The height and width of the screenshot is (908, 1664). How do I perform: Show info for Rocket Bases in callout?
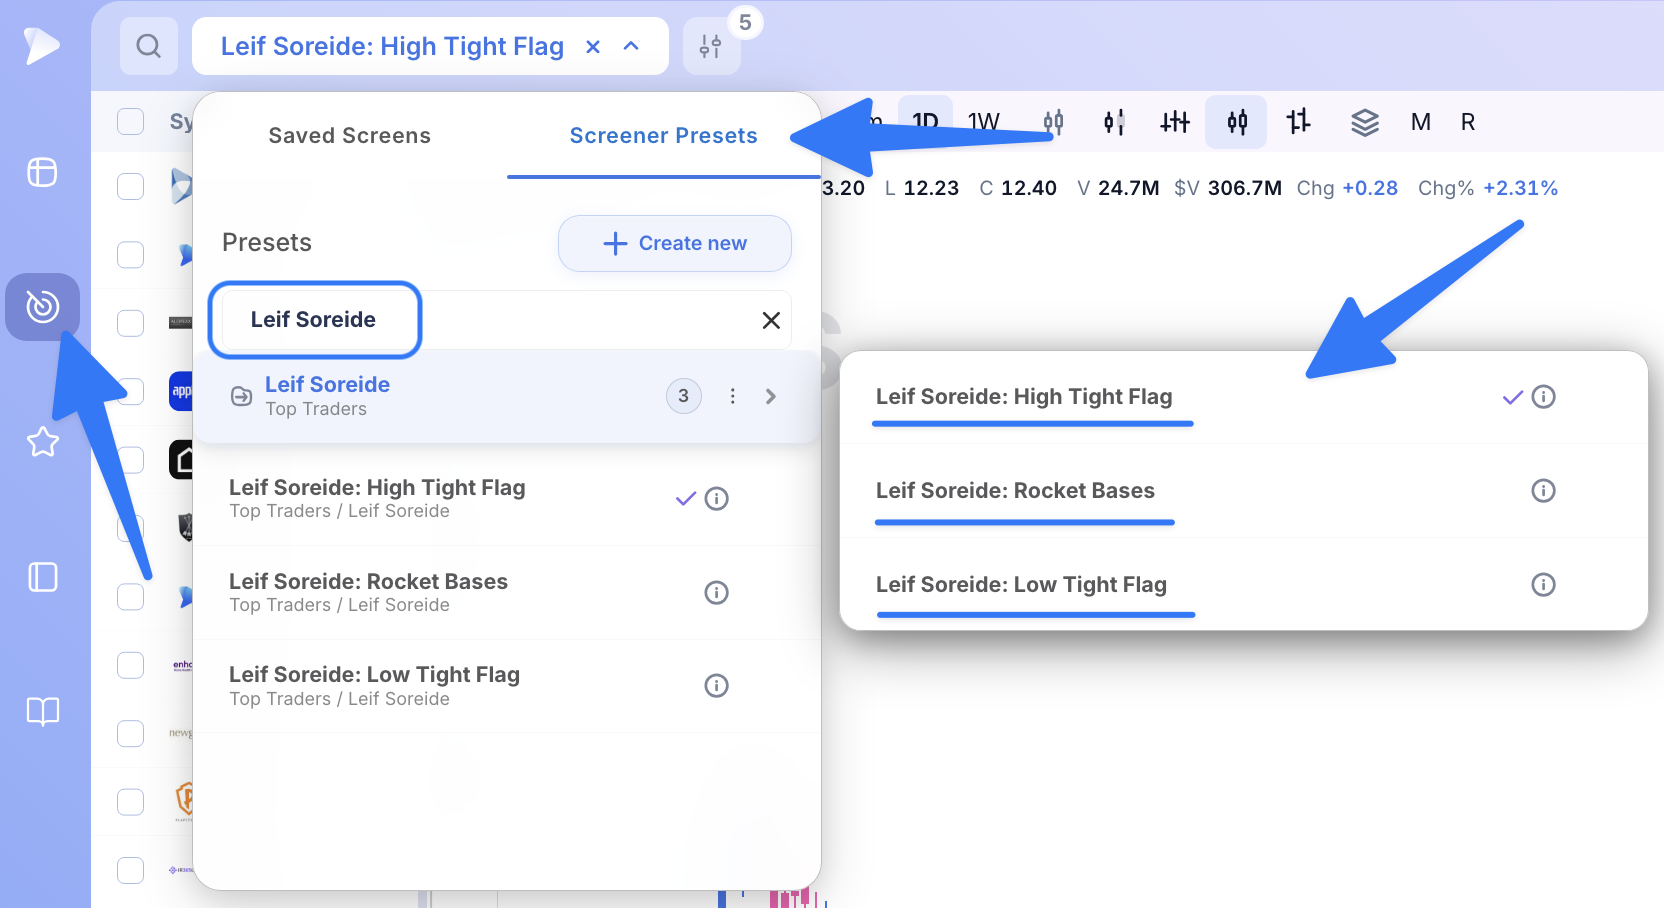pyautogui.click(x=1544, y=491)
